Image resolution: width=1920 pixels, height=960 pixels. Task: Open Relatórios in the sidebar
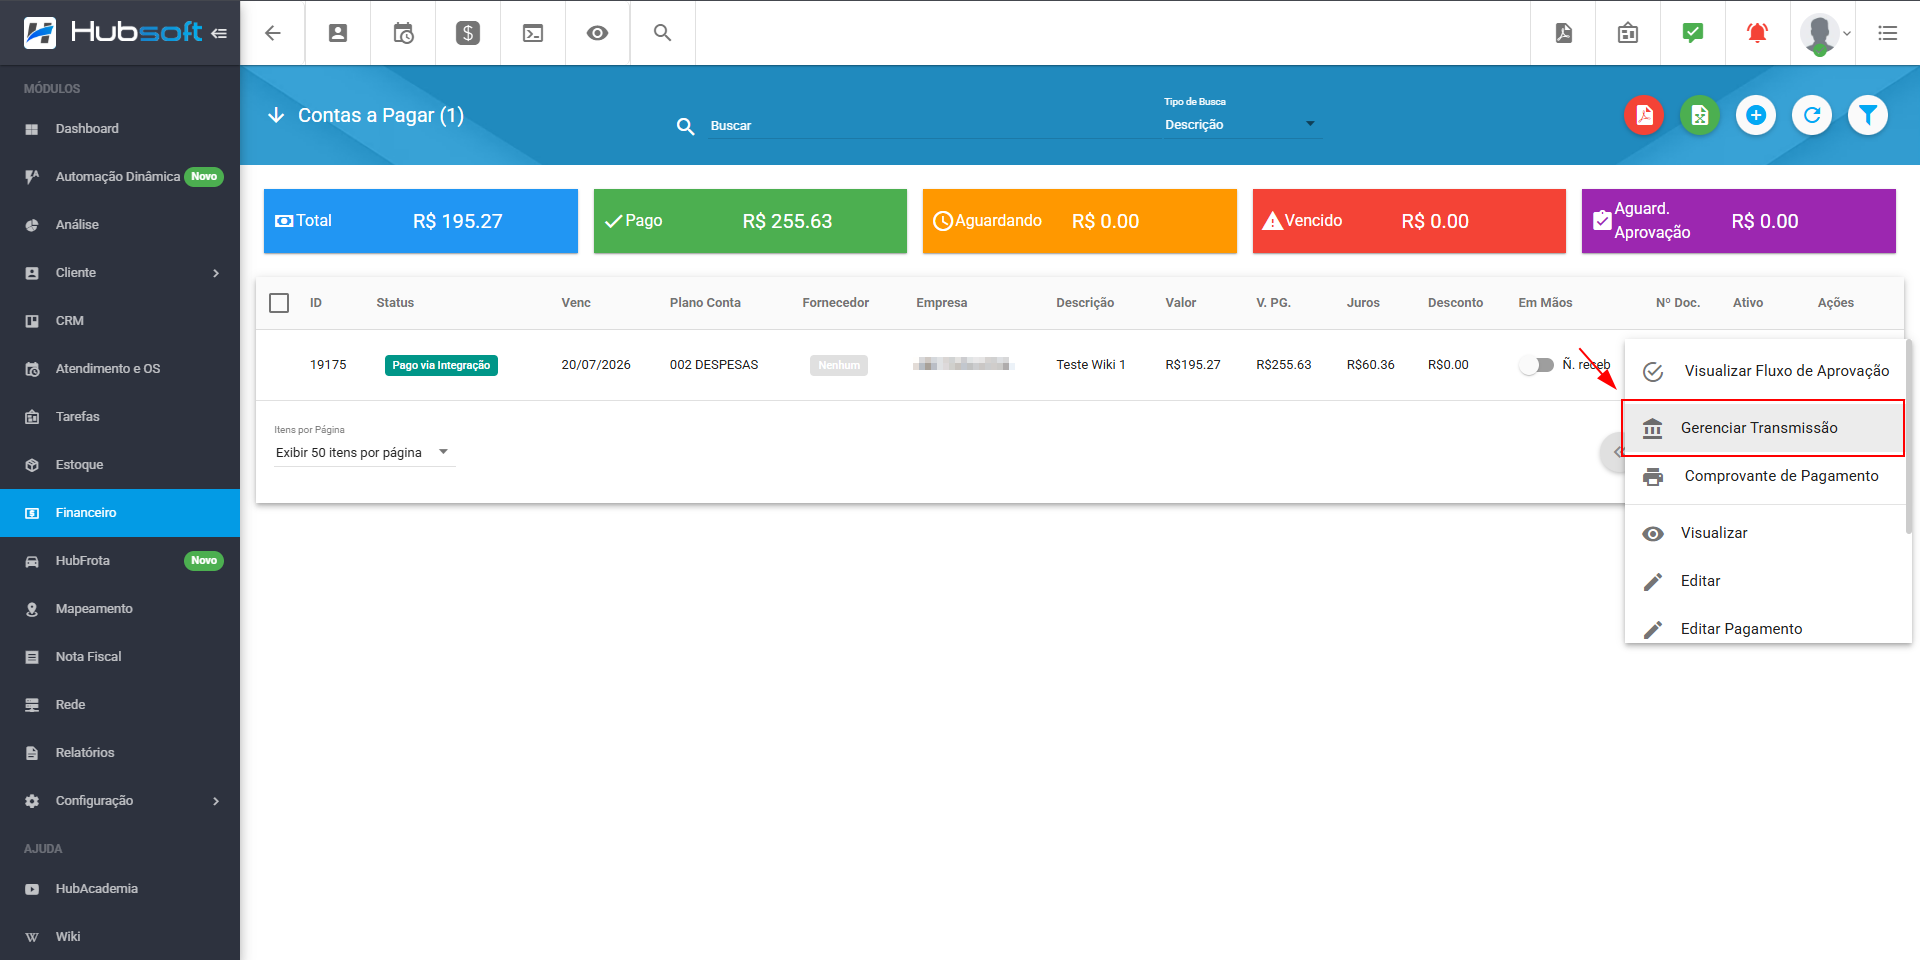pyautogui.click(x=120, y=753)
